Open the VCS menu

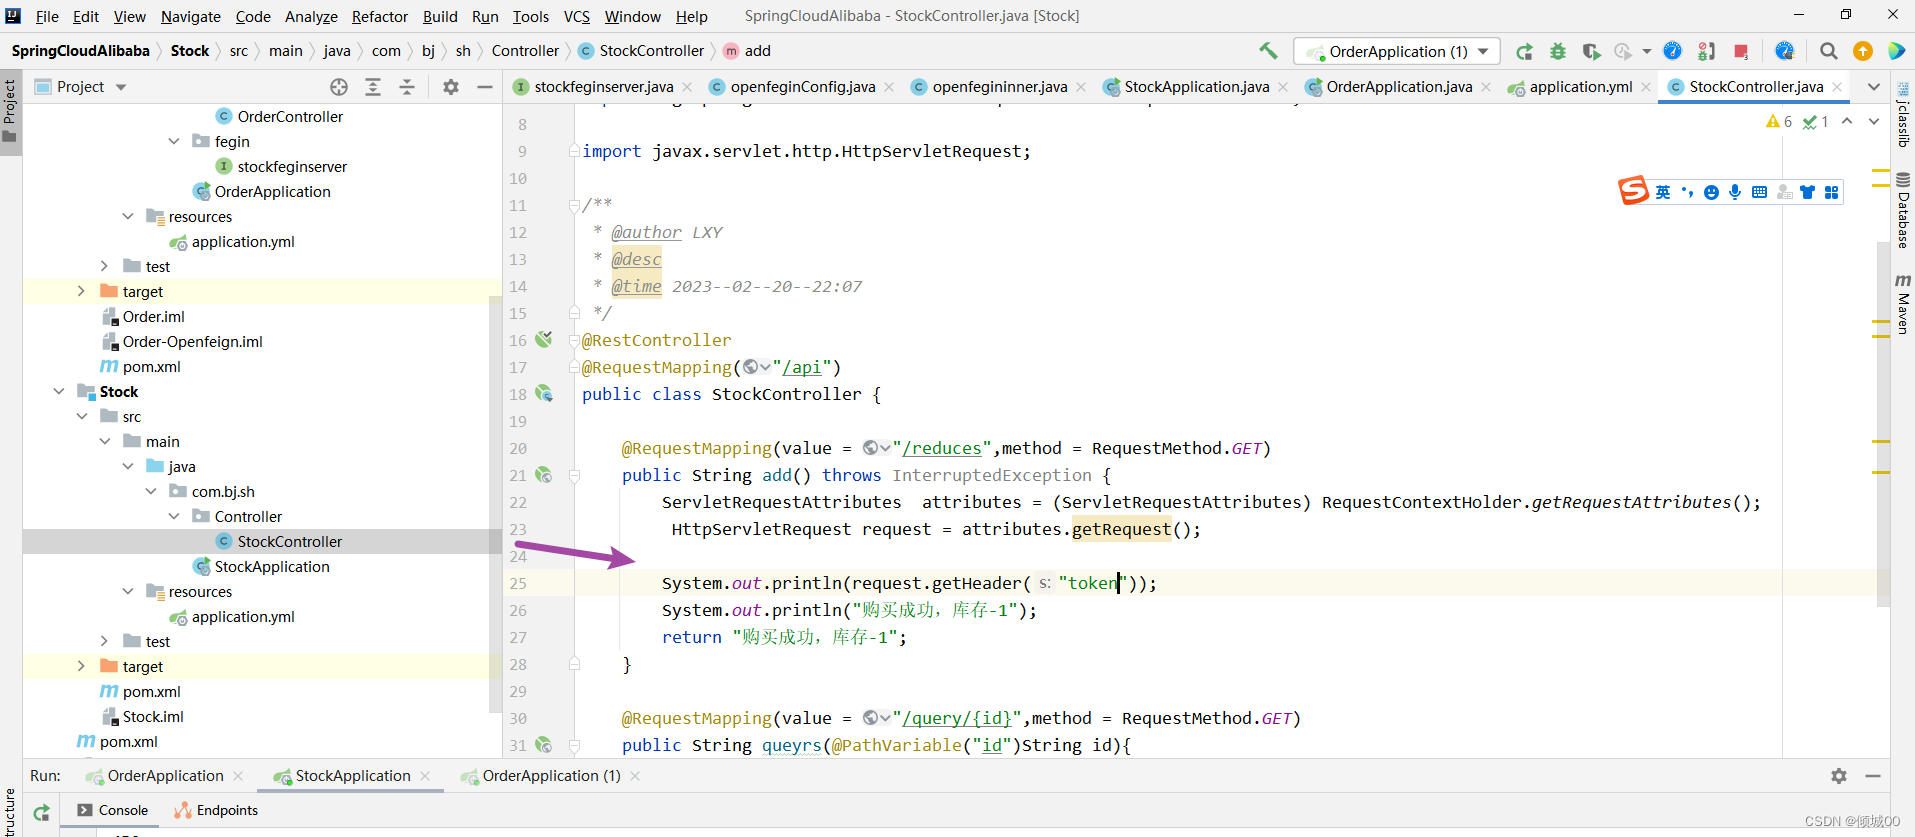tap(576, 16)
